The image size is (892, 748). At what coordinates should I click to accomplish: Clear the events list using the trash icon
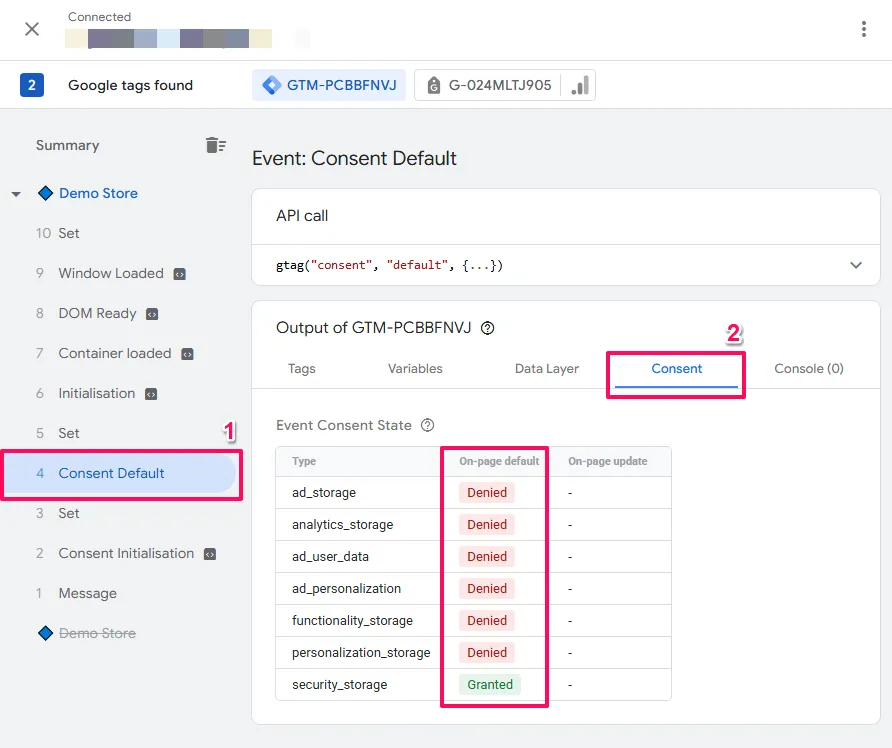(216, 144)
